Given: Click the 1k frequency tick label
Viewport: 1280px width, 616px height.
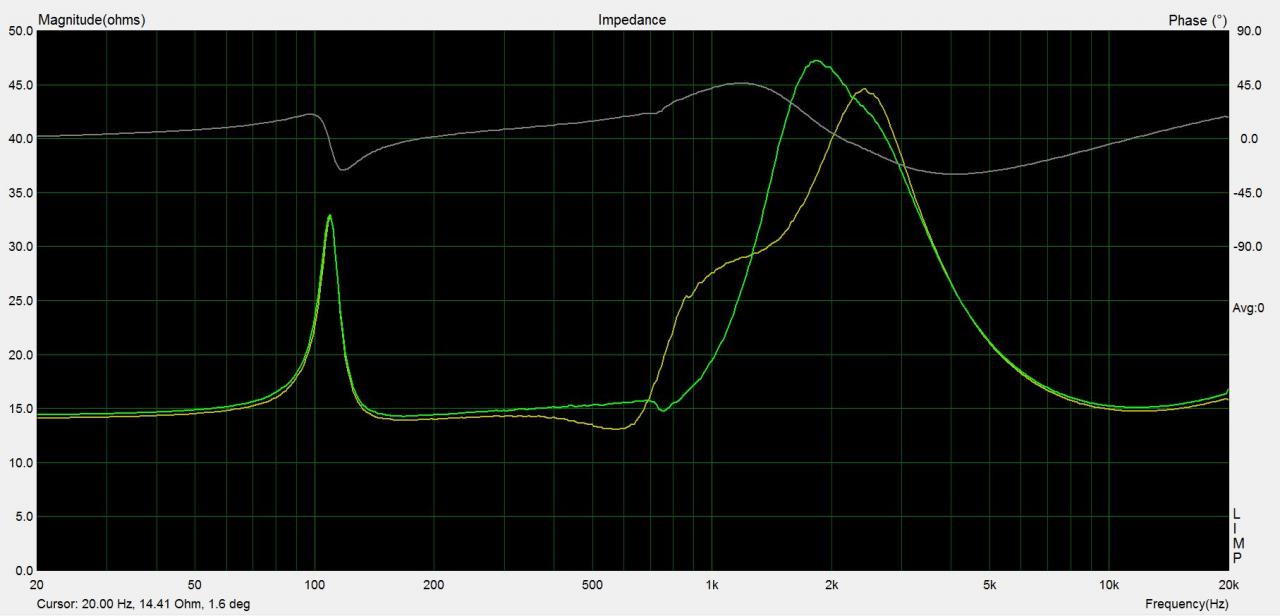Looking at the screenshot, I should [x=712, y=585].
